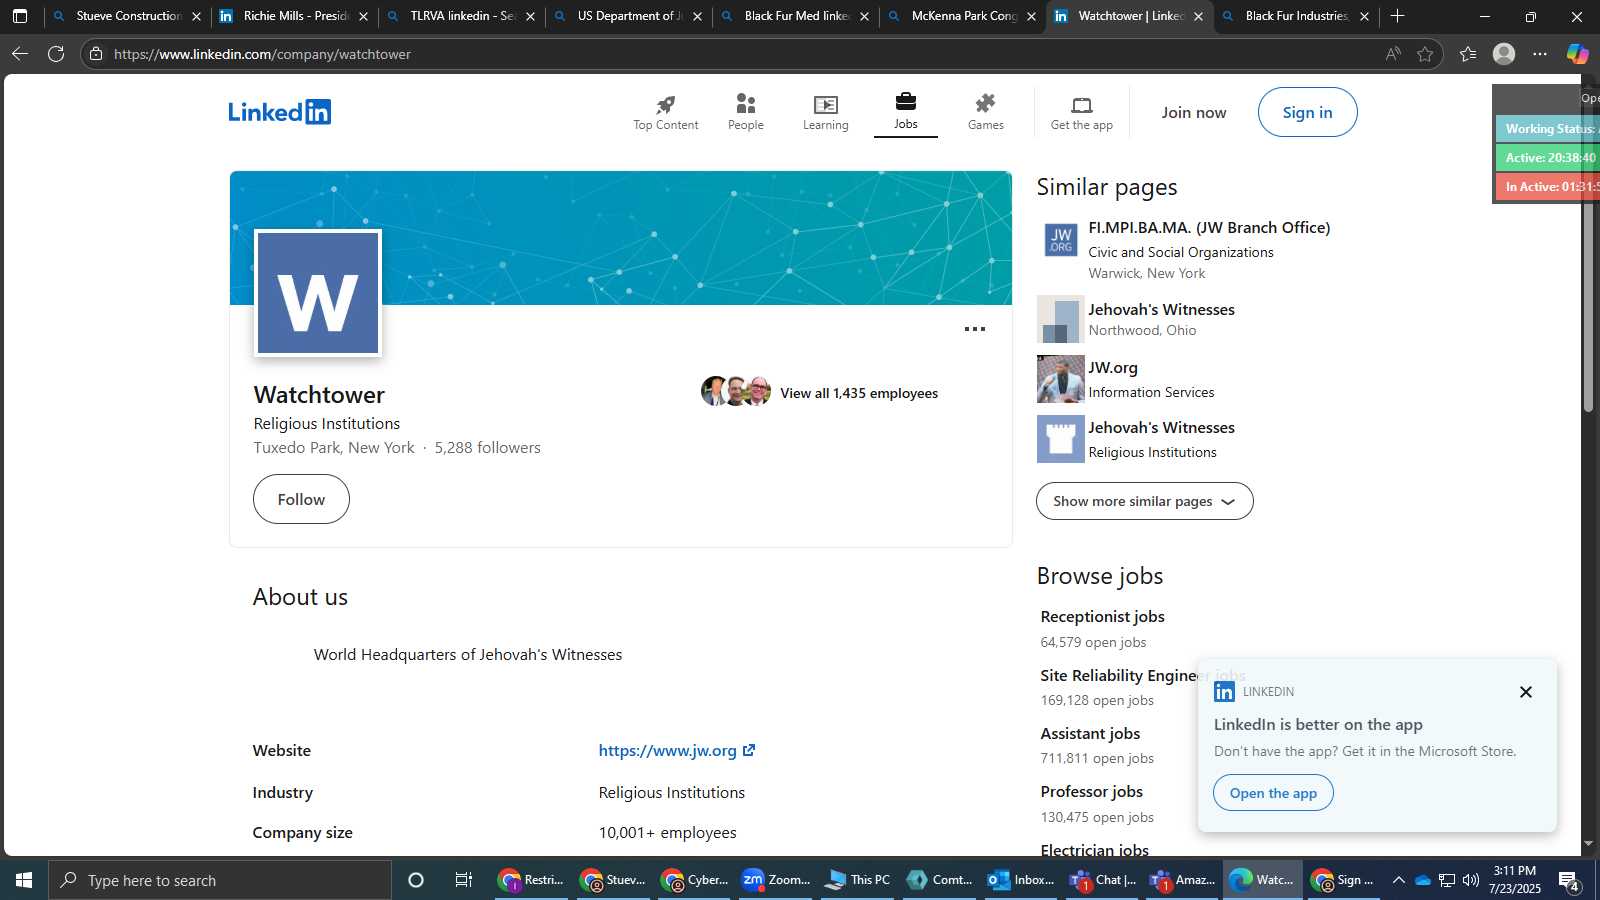Open the Games nav item
Viewport: 1600px width, 900px height.
click(985, 112)
